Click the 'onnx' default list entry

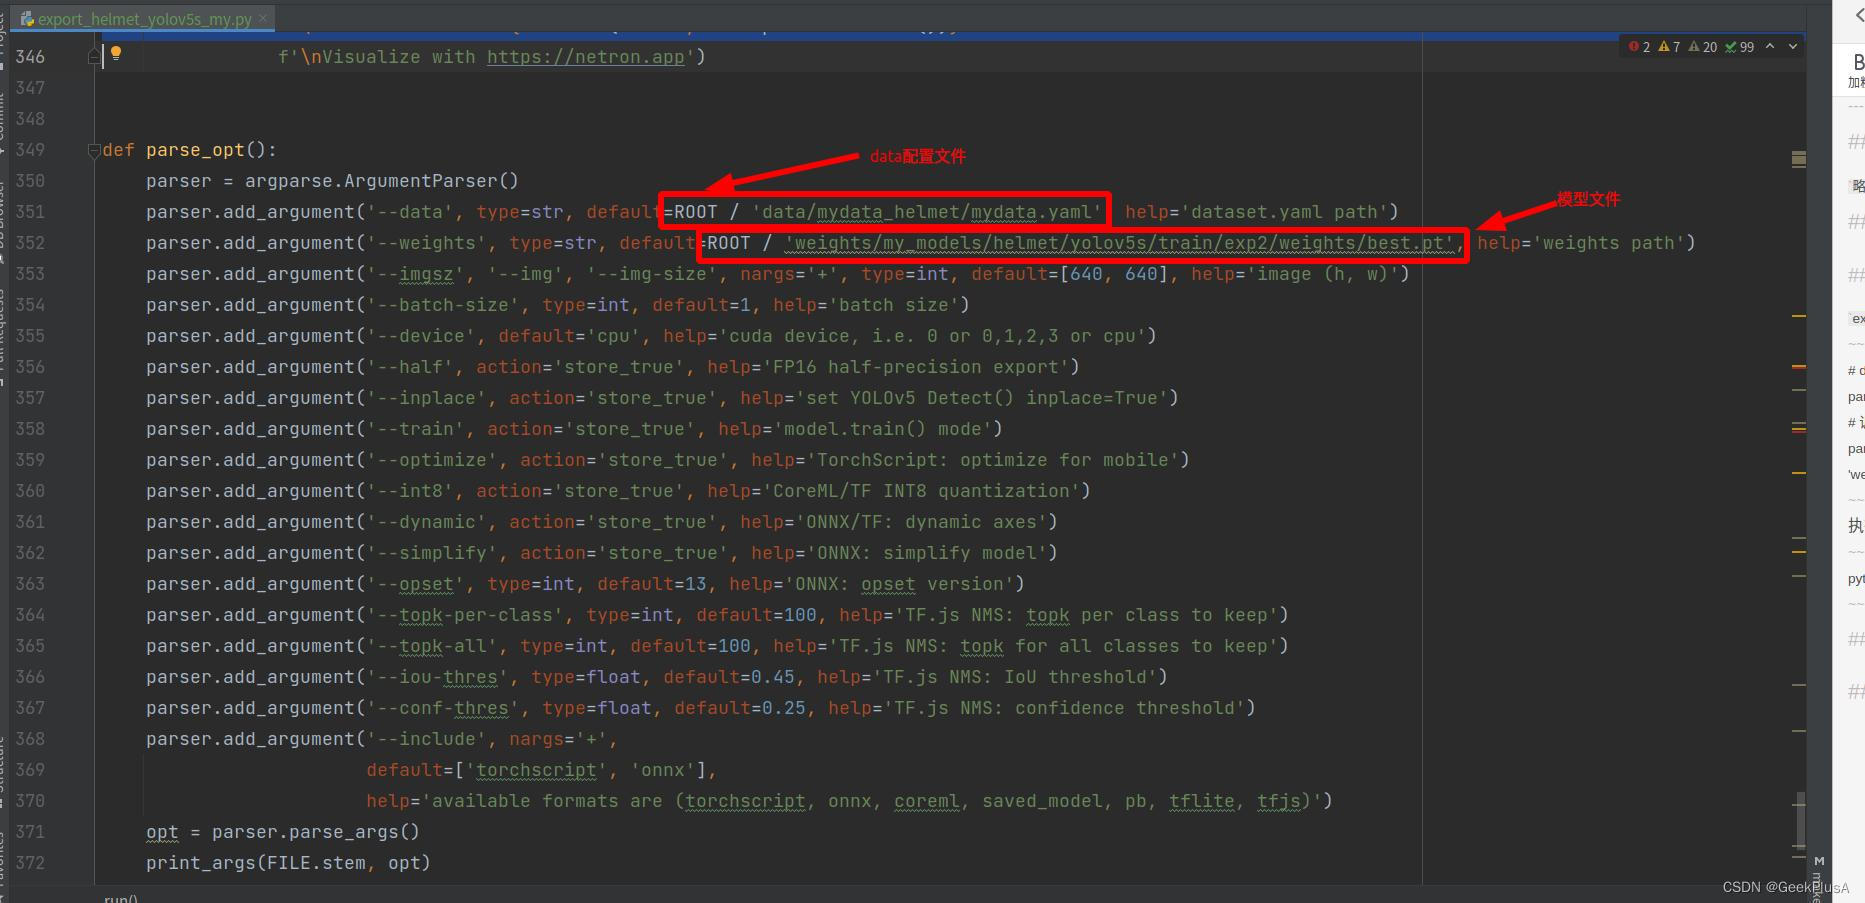click(x=663, y=770)
